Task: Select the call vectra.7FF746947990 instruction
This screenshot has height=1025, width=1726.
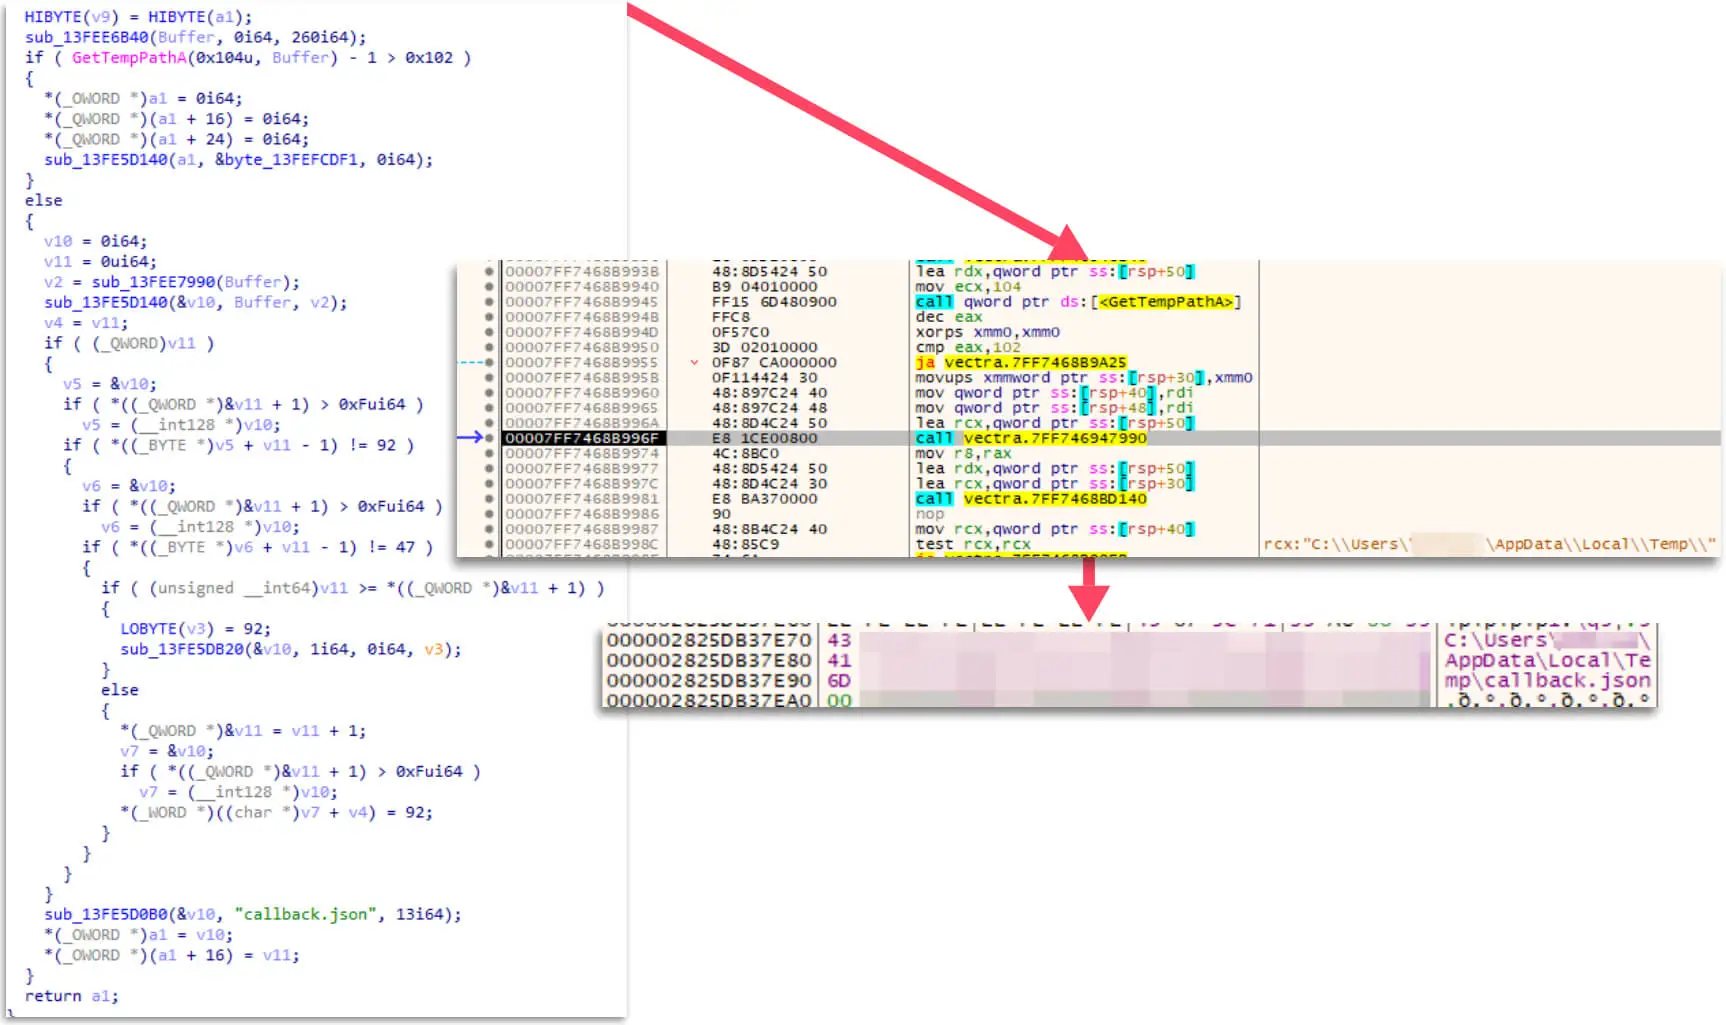Action: (1031, 438)
